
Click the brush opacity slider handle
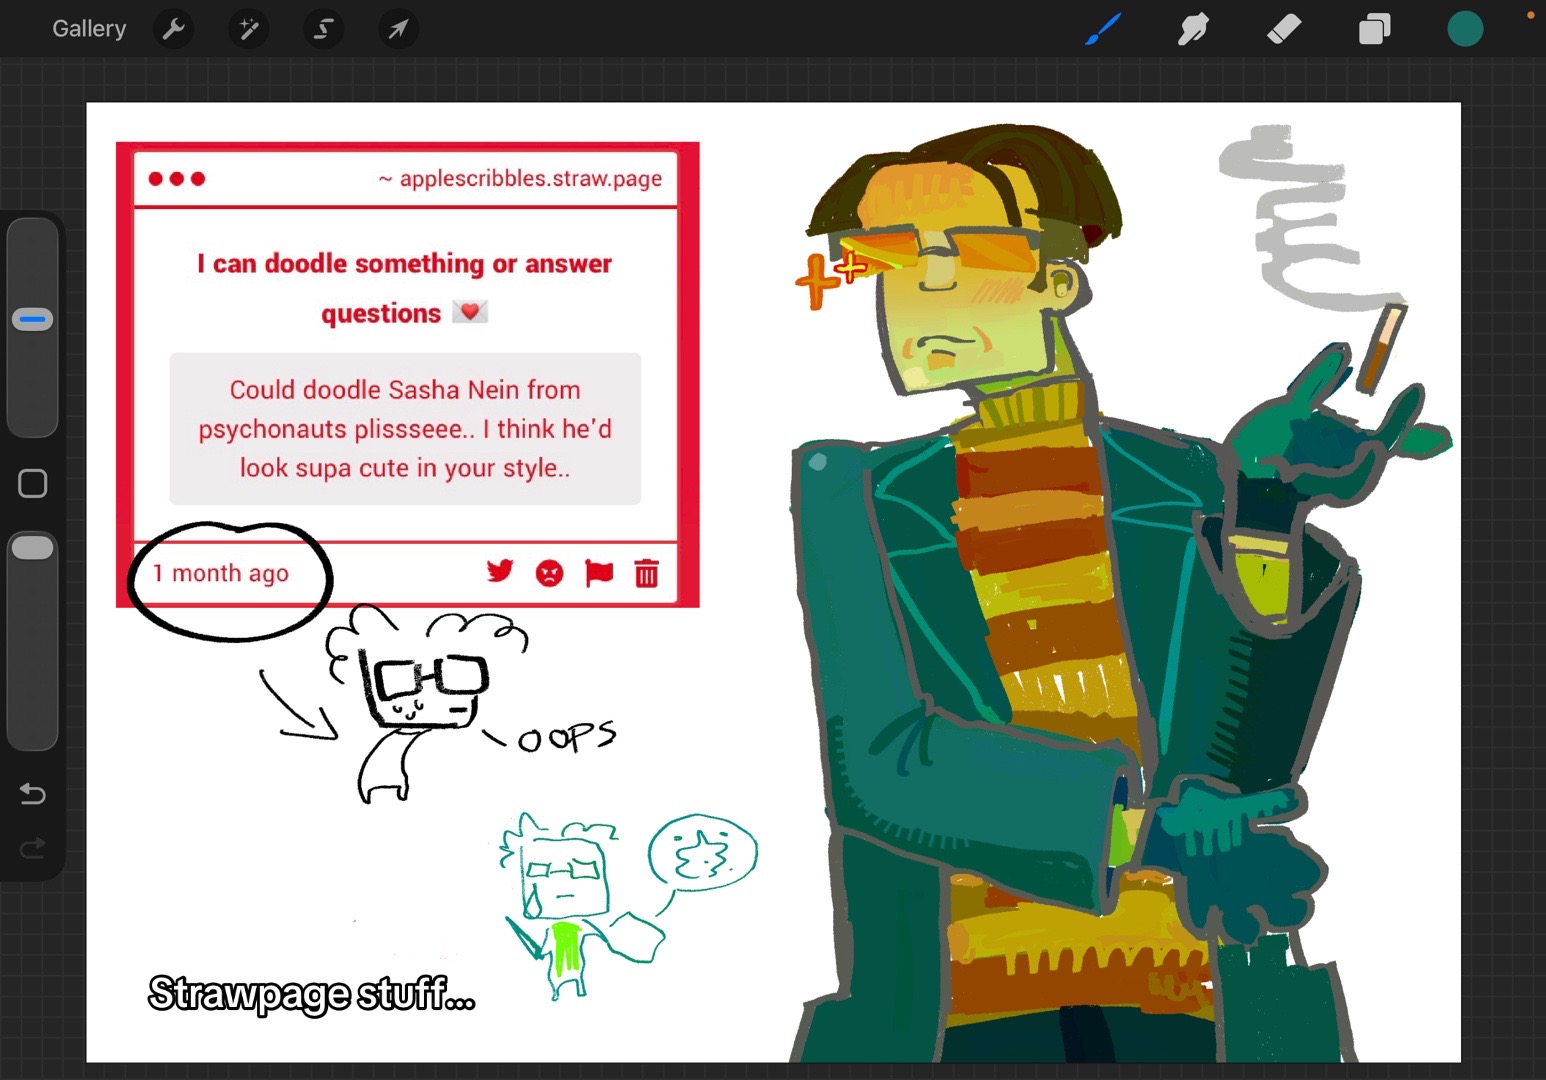click(x=32, y=548)
